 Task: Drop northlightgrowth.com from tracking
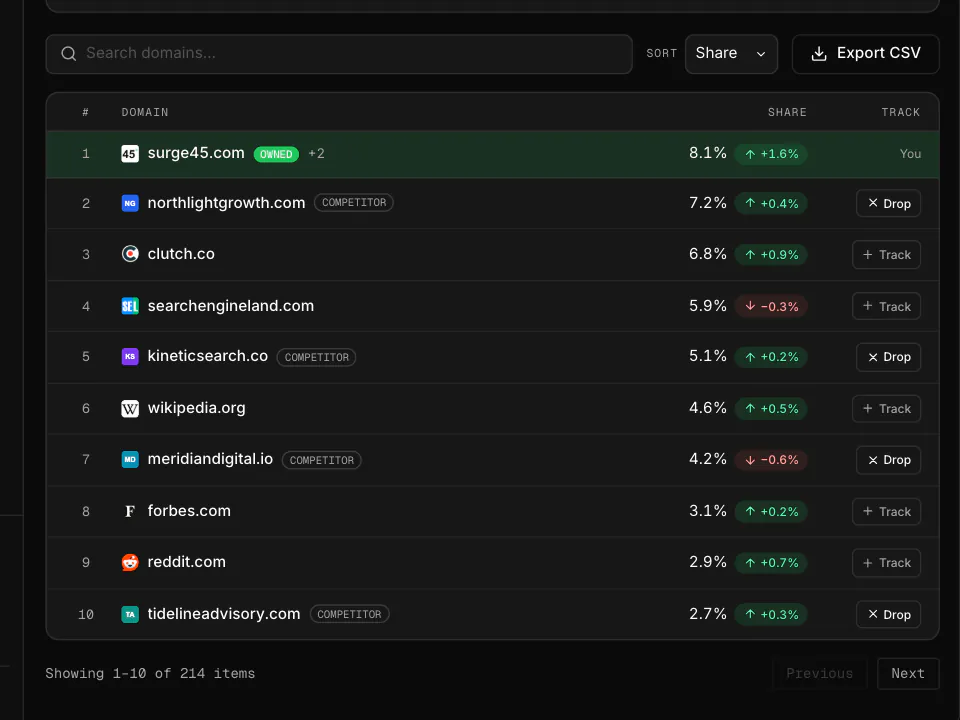coord(888,203)
